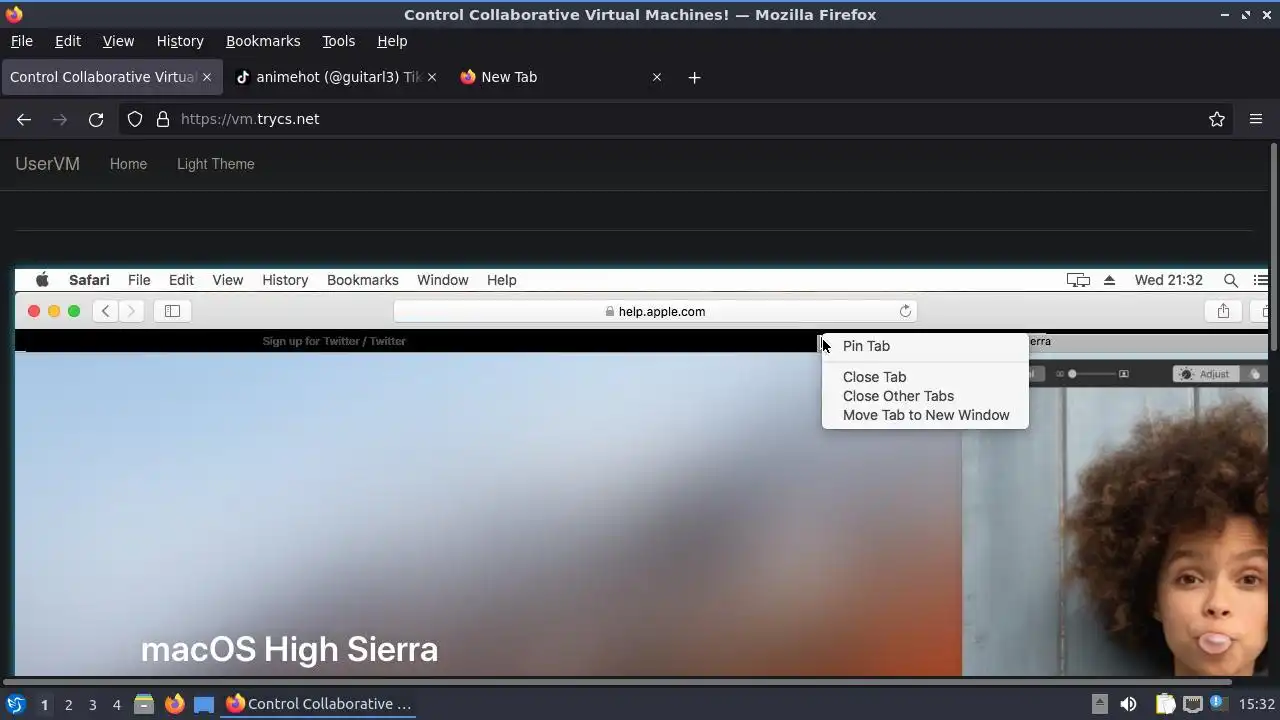Switch to workspace 3 in taskbar
This screenshot has height=720, width=1280.
pos(92,704)
